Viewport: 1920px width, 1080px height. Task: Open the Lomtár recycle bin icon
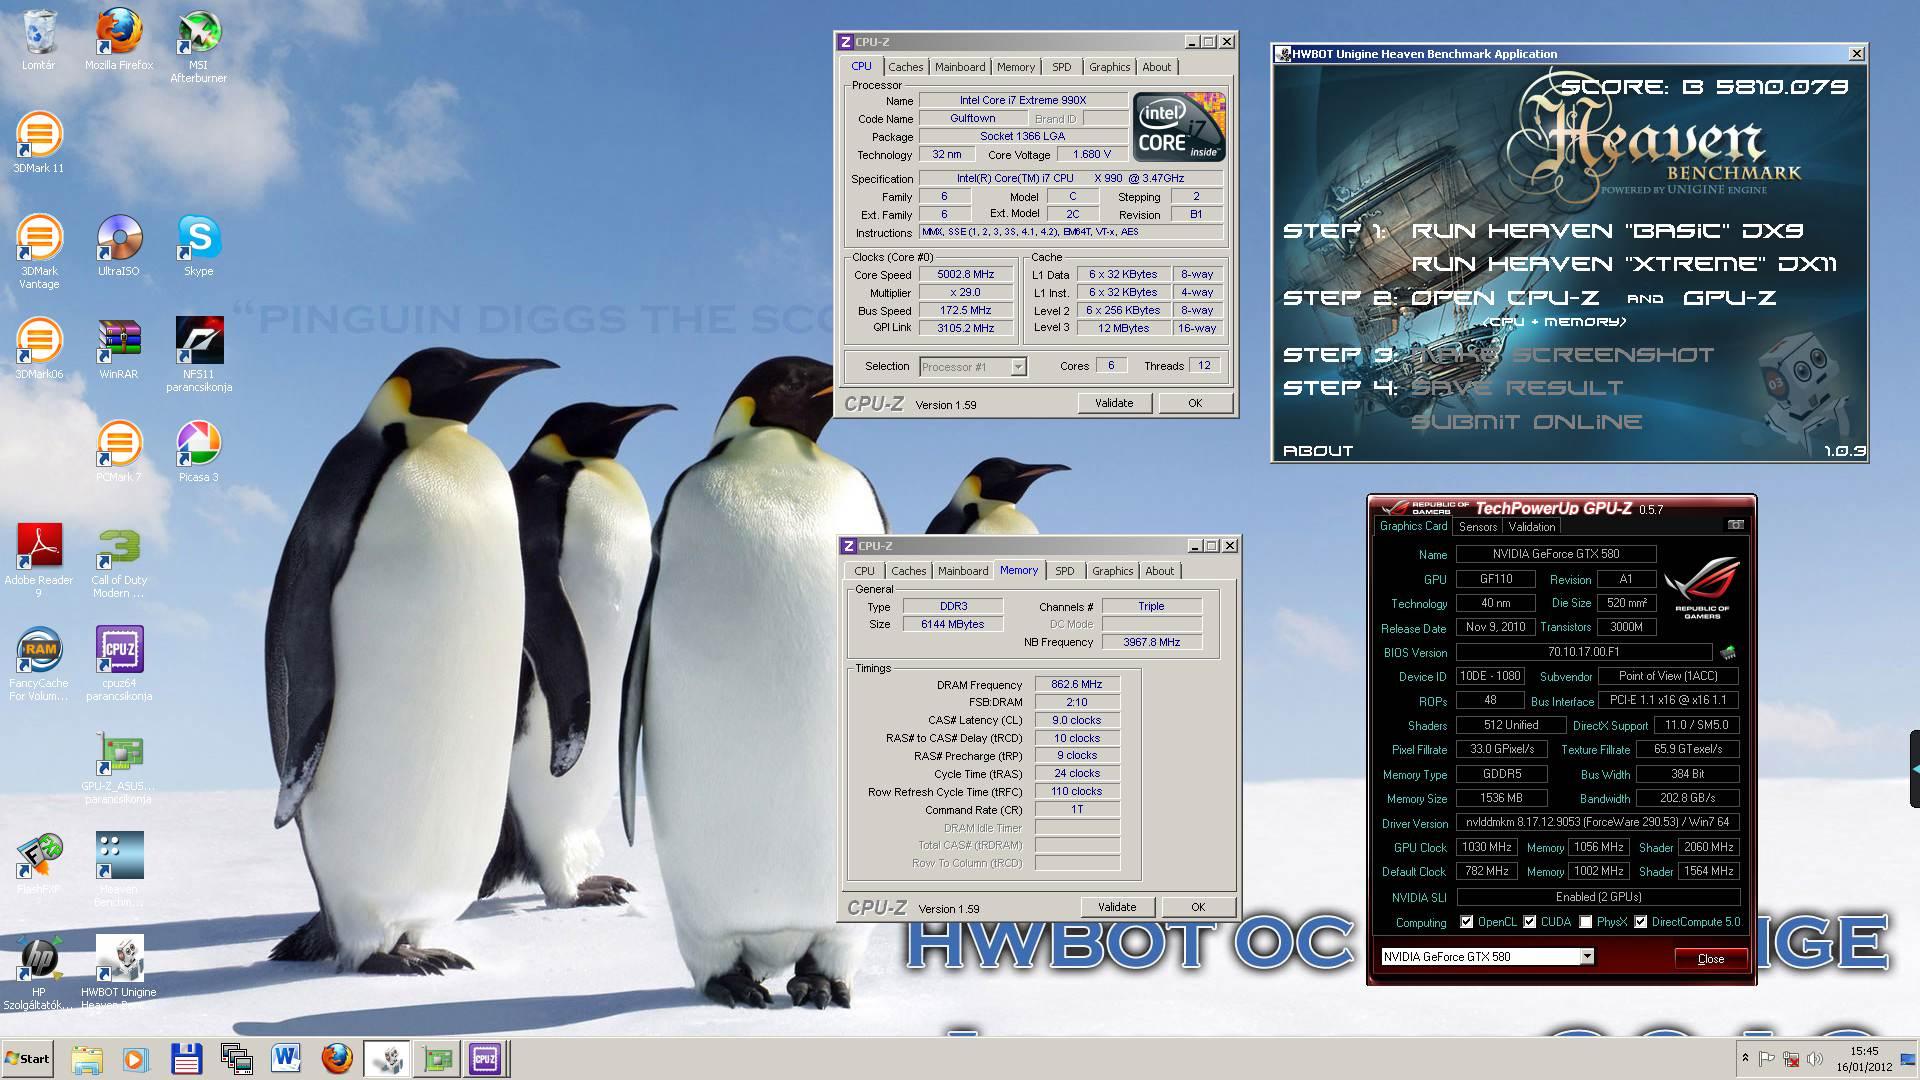click(39, 40)
